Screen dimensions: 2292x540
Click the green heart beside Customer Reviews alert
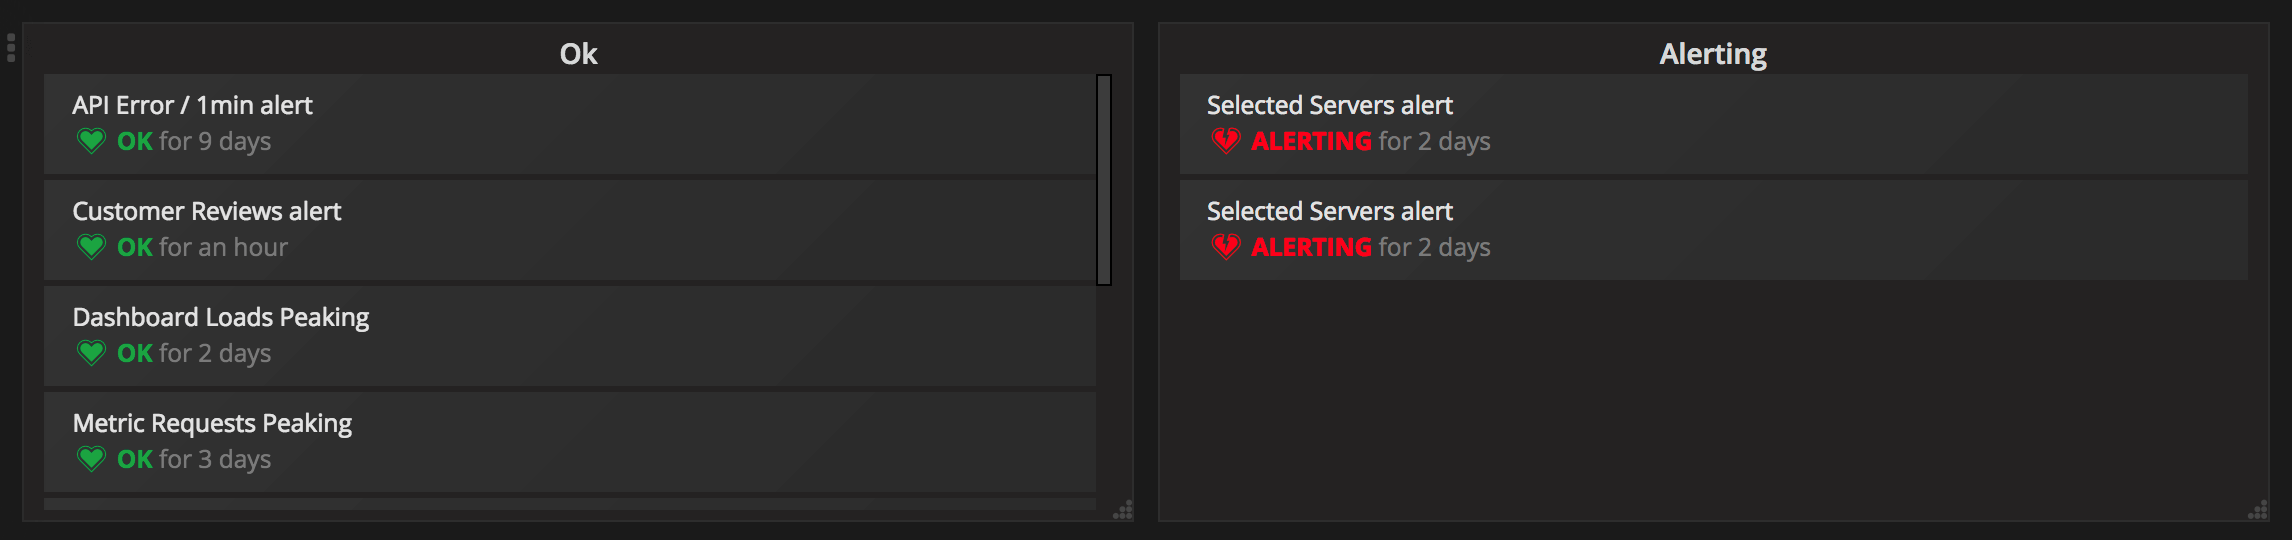coord(91,247)
